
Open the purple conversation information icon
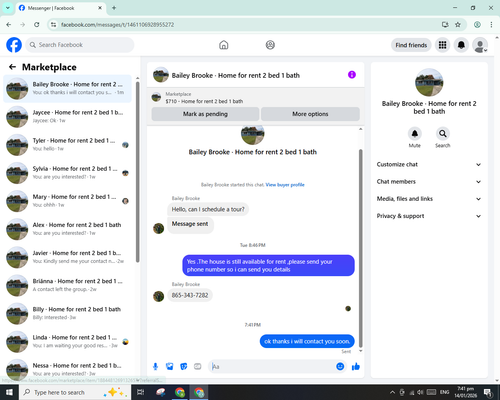pos(352,75)
